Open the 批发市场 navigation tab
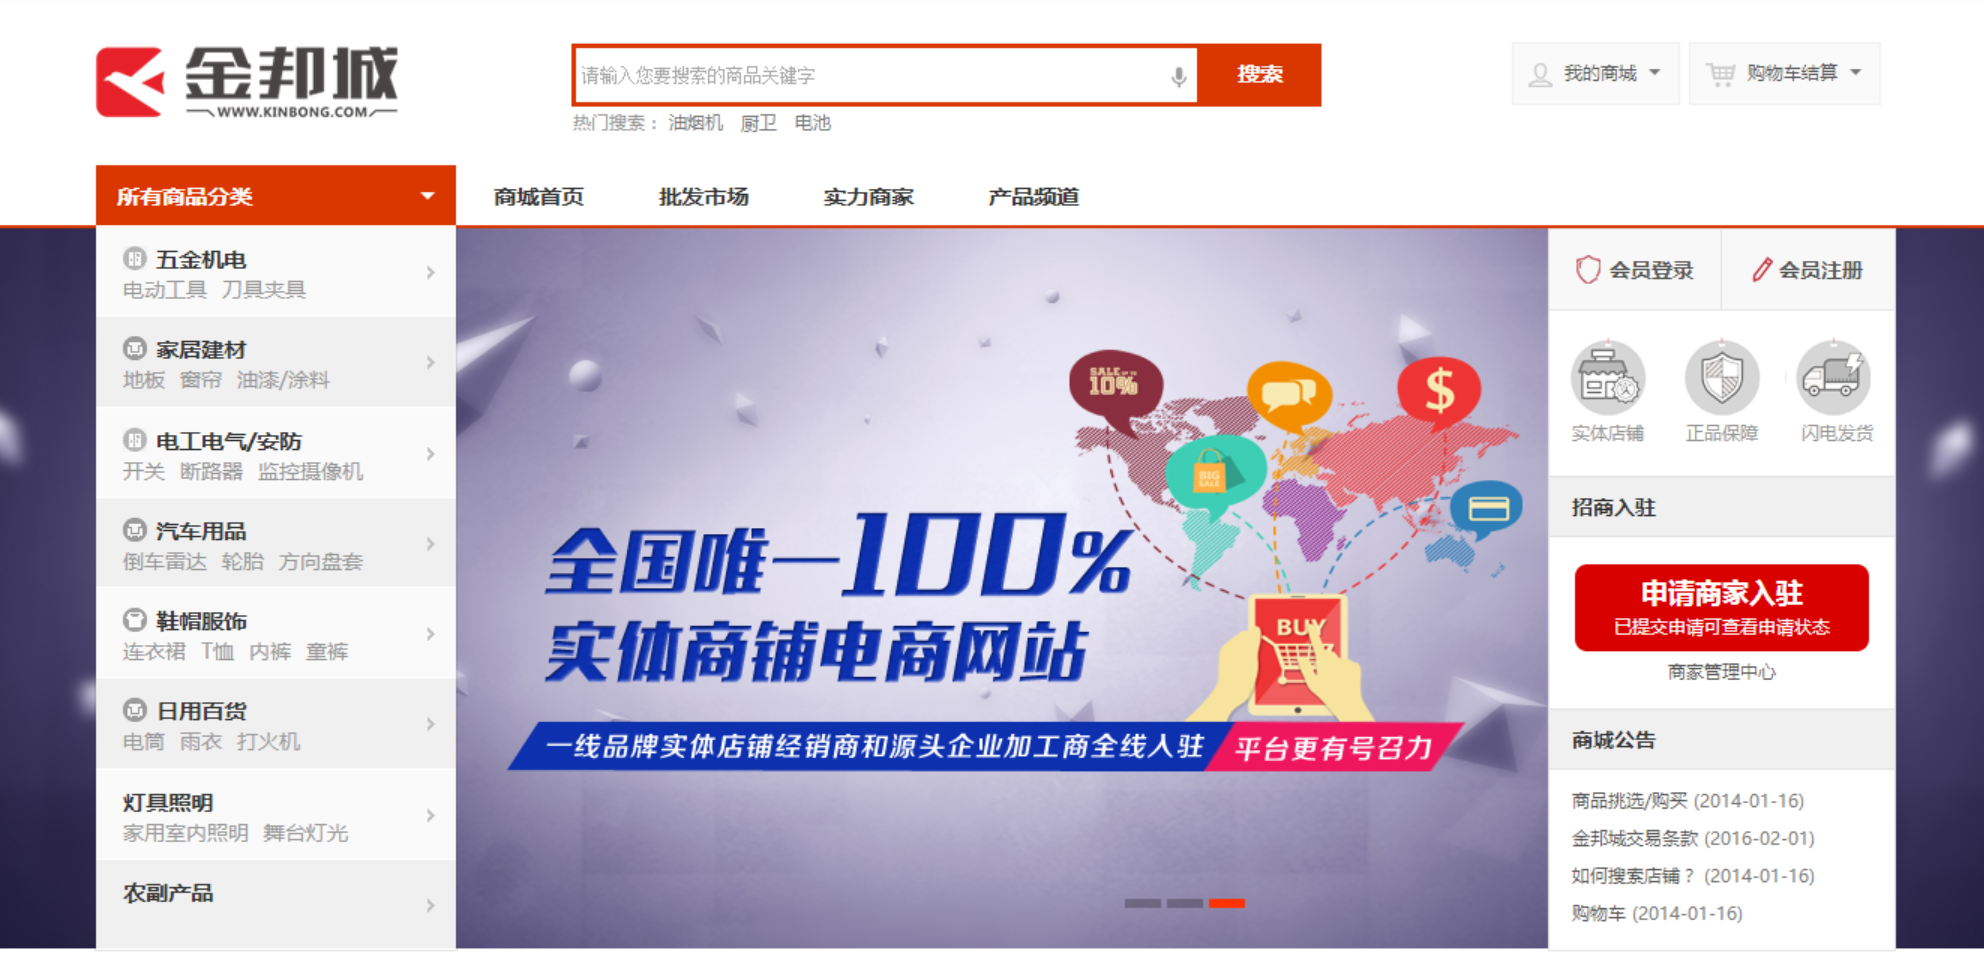The width and height of the screenshot is (1984, 963). tap(703, 197)
